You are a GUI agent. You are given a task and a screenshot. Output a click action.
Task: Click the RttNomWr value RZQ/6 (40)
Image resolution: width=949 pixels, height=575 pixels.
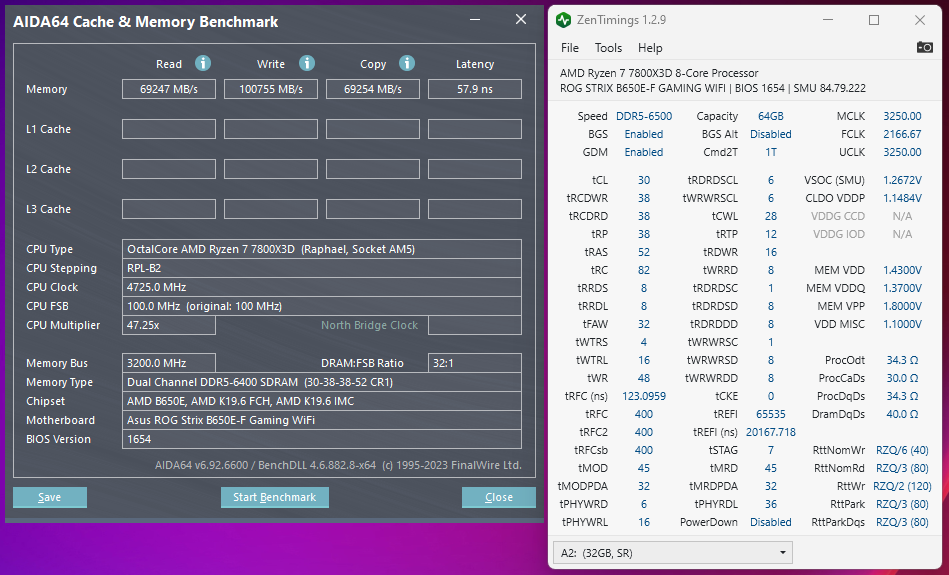(902, 450)
